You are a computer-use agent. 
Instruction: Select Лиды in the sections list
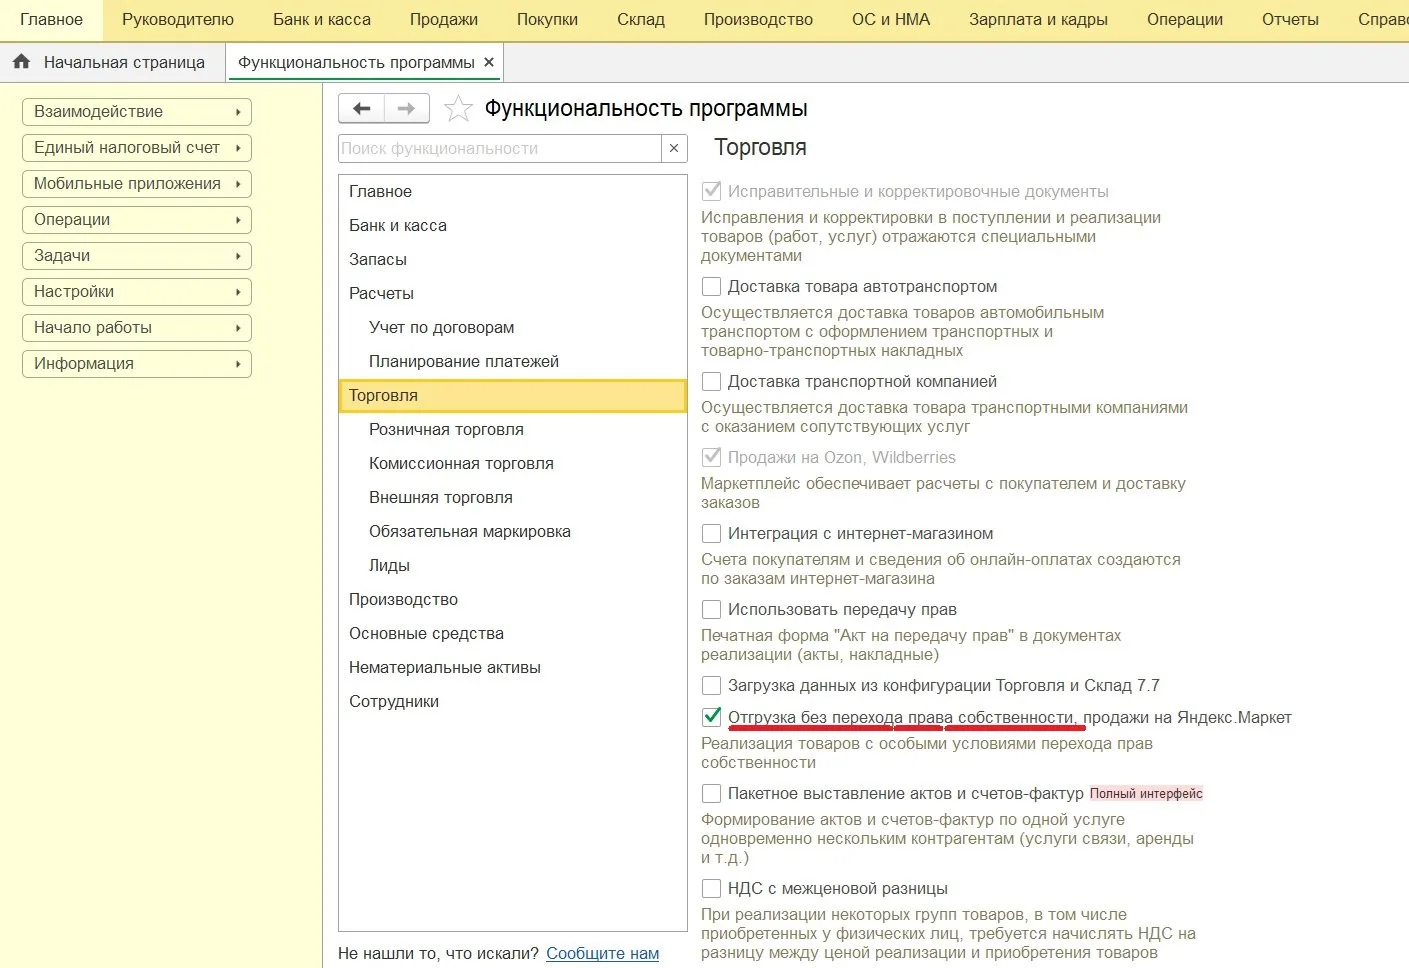coord(513,565)
